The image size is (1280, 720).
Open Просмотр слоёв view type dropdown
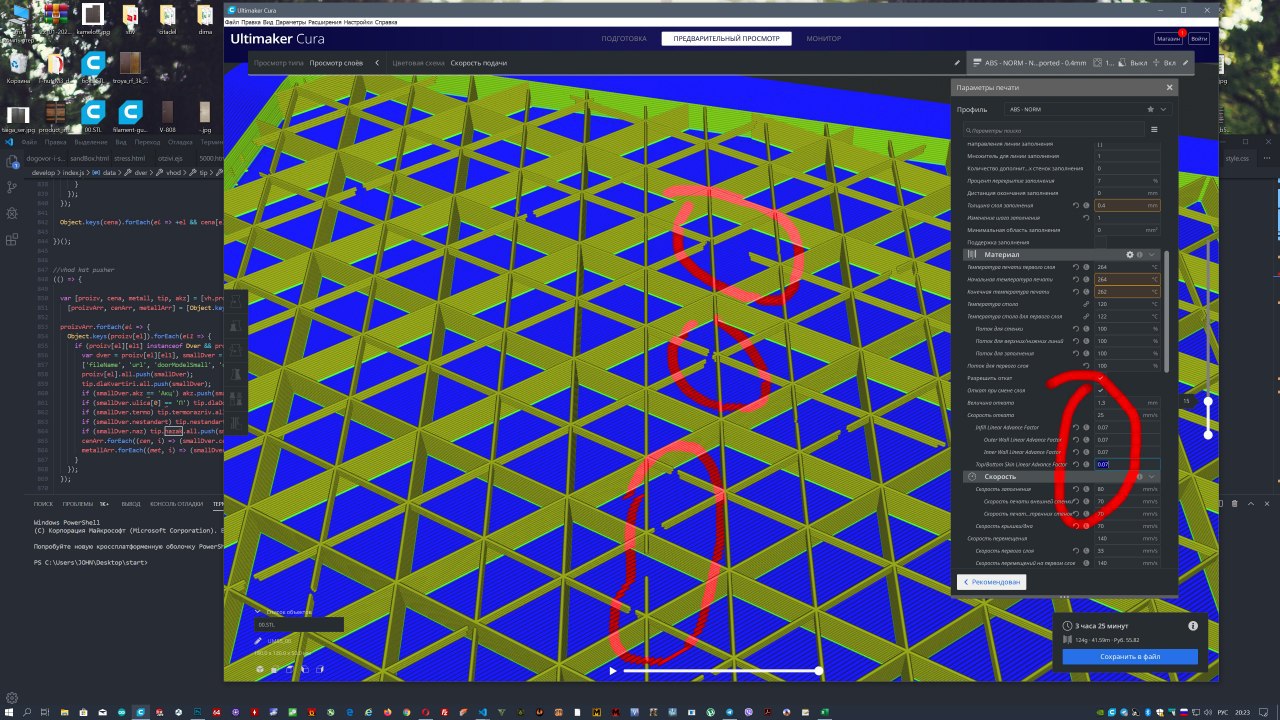coord(337,63)
